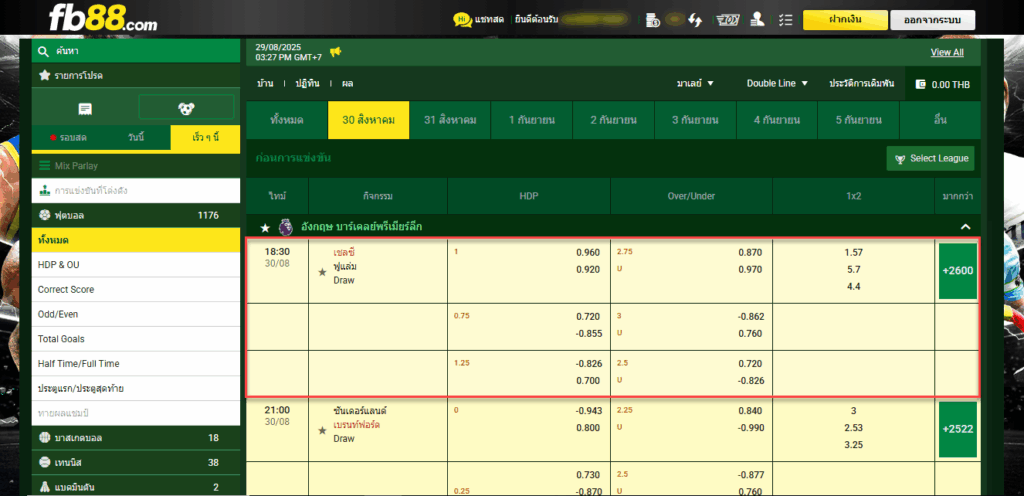Image resolution: width=1024 pixels, height=496 pixels.
Task: Open the Double Line dropdown
Action: 778,84
